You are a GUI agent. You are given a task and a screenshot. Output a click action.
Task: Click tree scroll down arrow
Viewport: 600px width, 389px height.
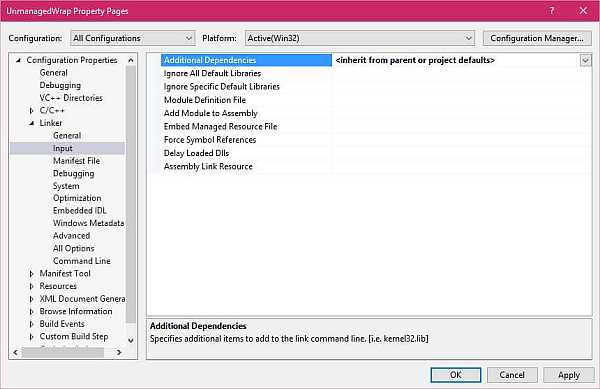click(x=131, y=340)
